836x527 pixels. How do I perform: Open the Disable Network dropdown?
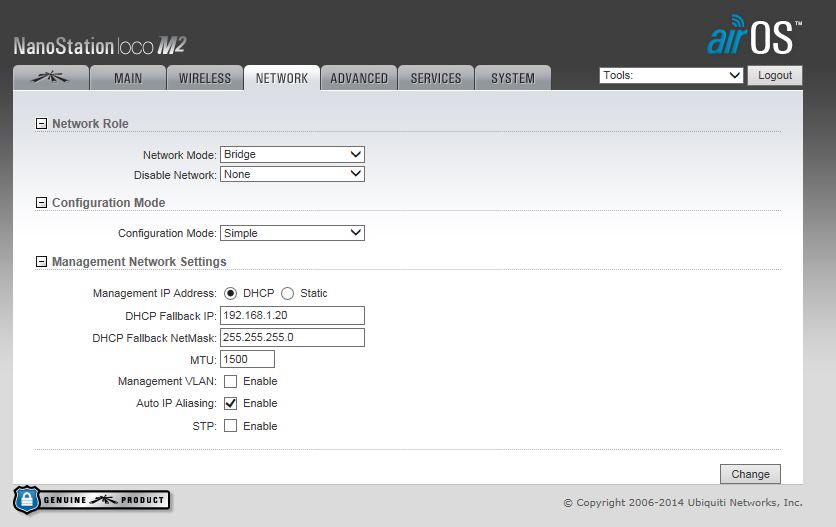click(292, 174)
